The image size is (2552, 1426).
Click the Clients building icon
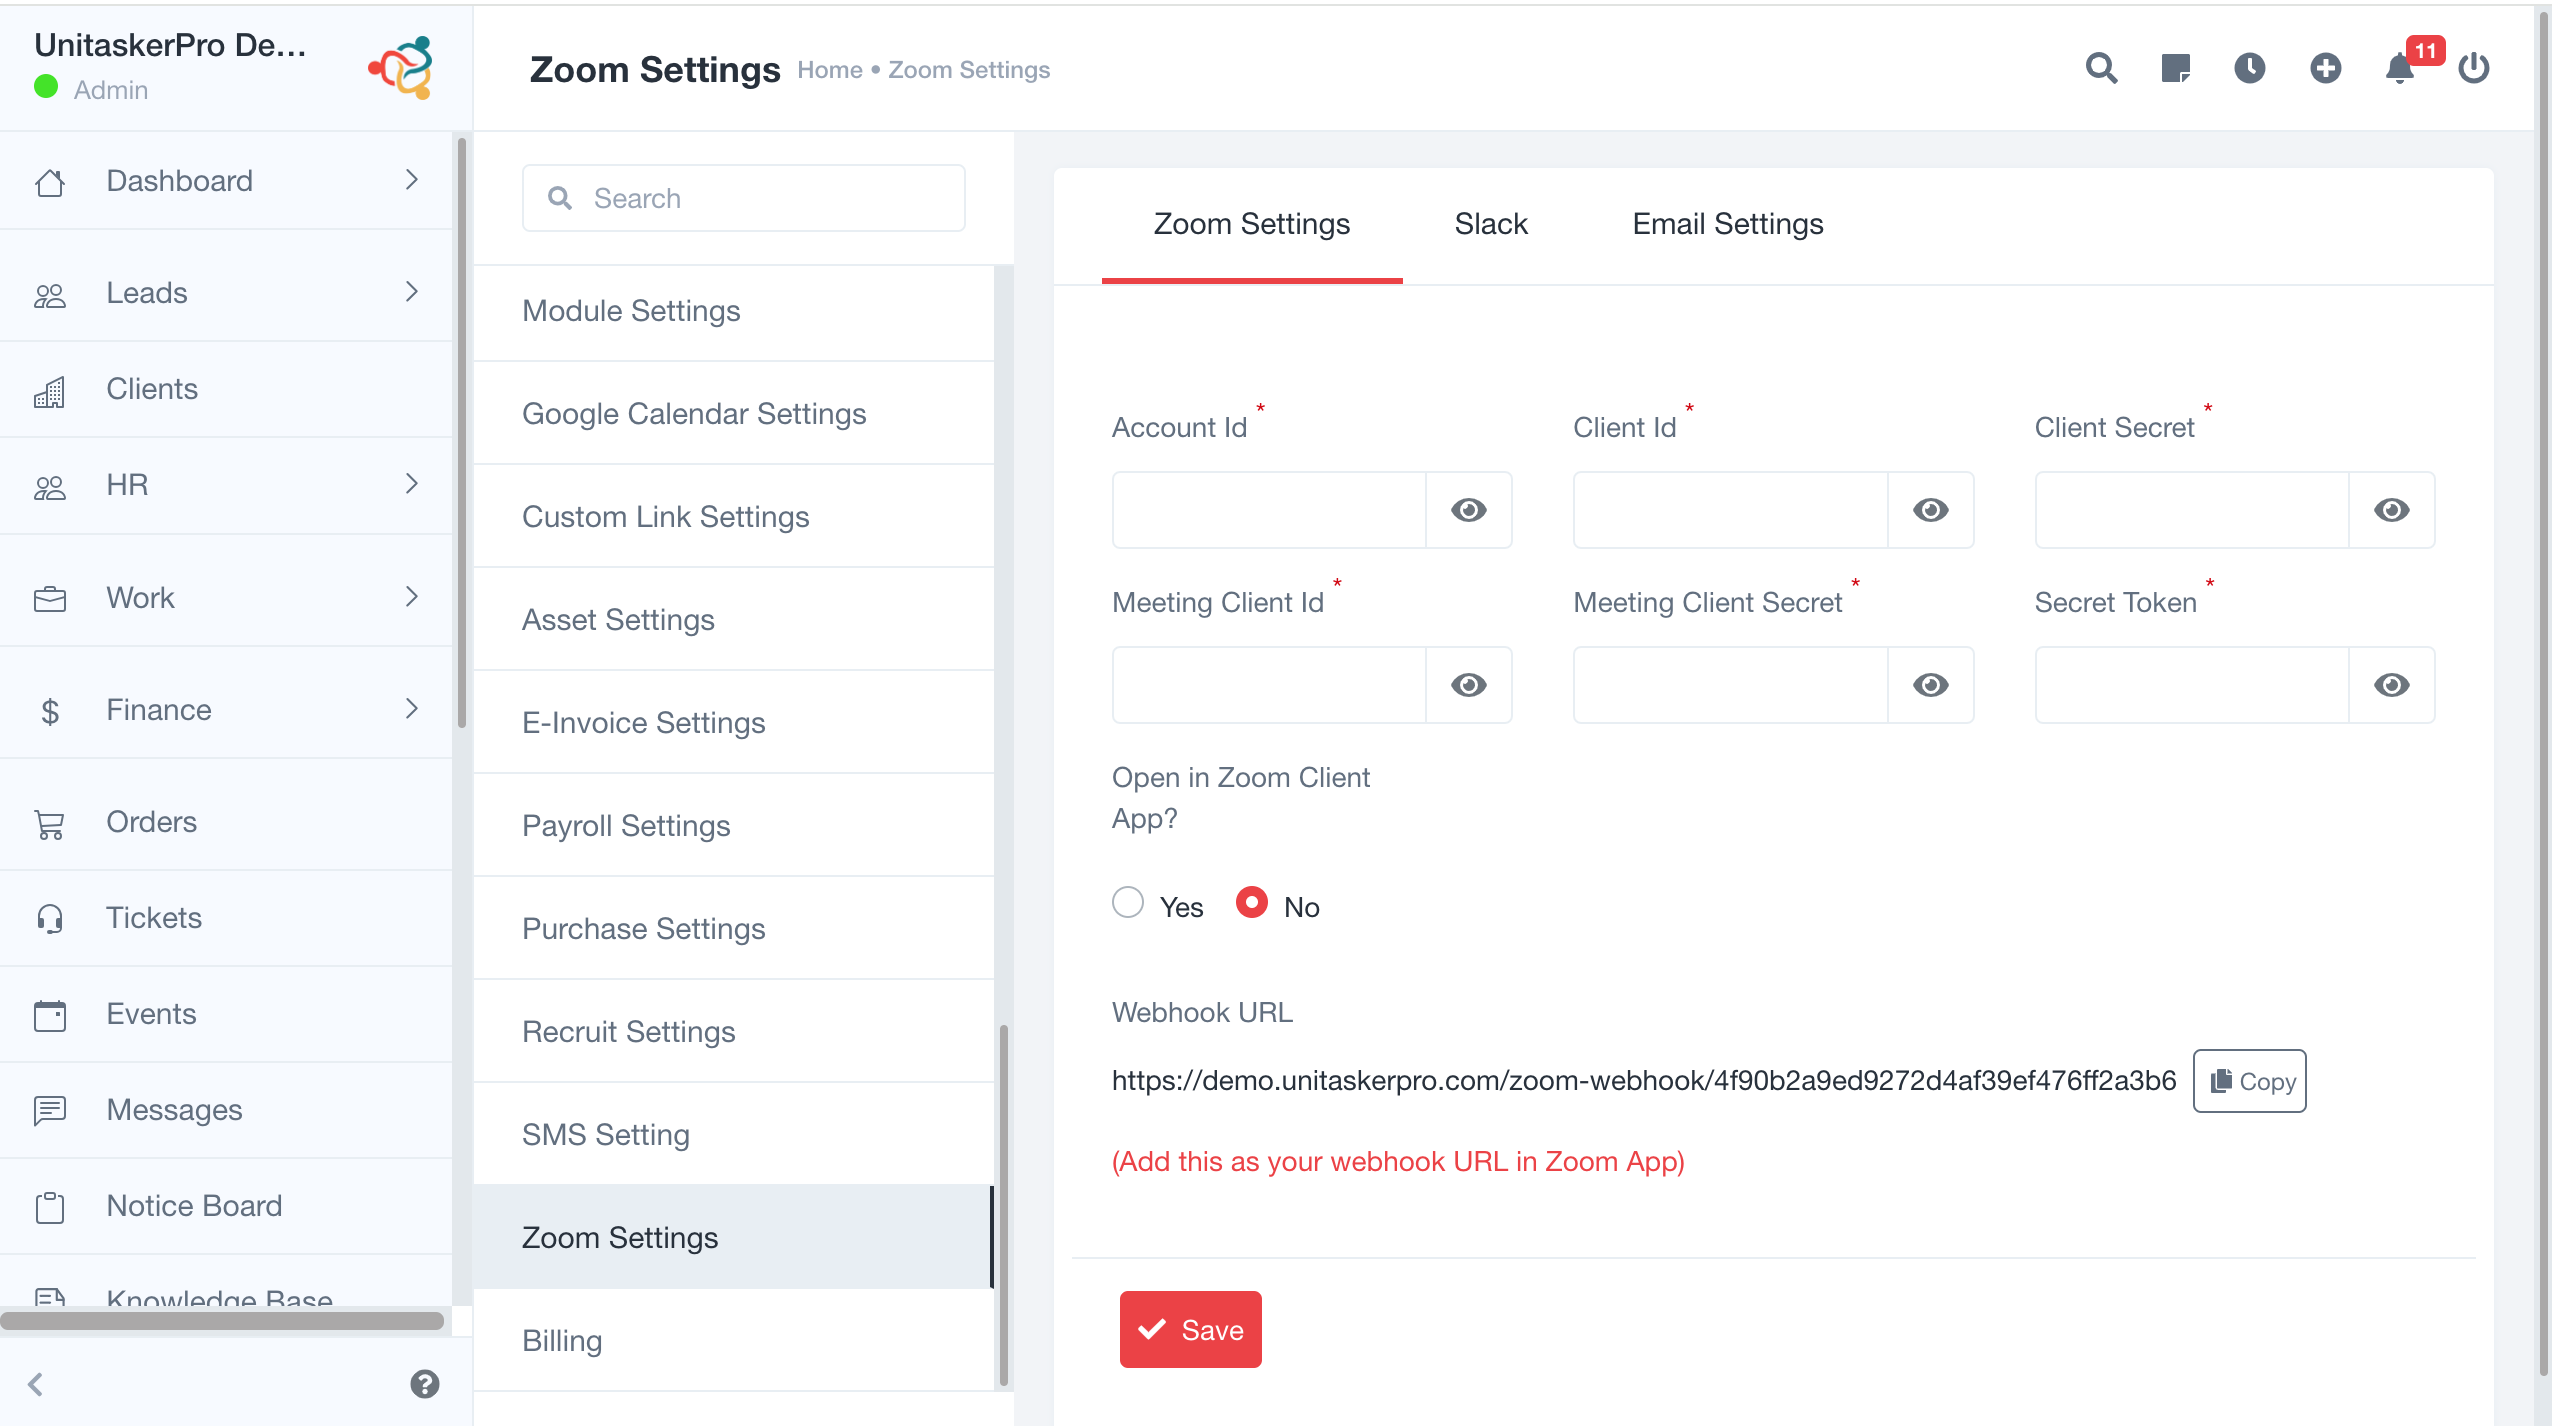tap(50, 390)
